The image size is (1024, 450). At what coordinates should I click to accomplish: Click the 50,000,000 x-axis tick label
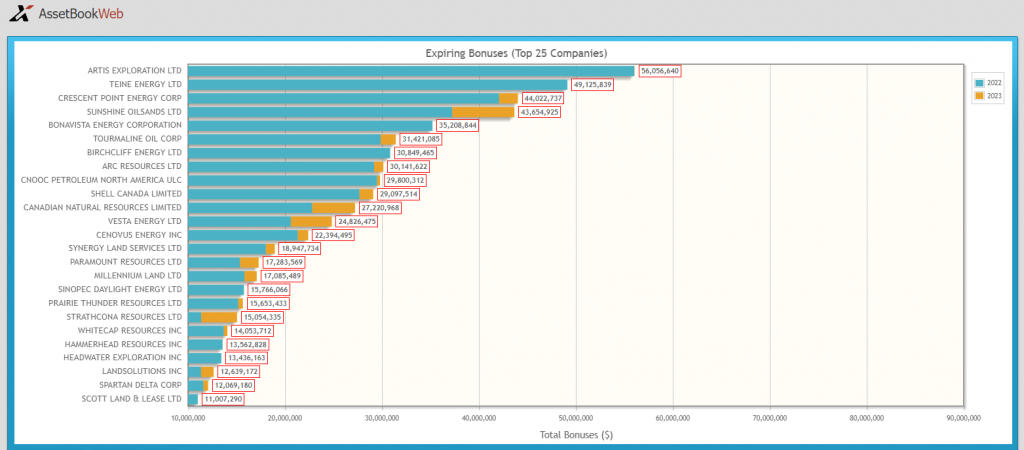[576, 417]
